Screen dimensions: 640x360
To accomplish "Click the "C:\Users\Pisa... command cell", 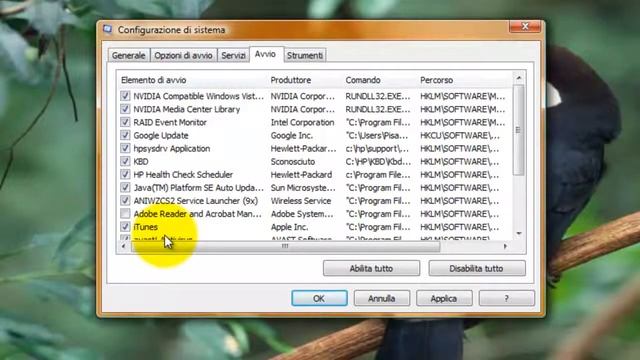I will pyautogui.click(x=377, y=135).
